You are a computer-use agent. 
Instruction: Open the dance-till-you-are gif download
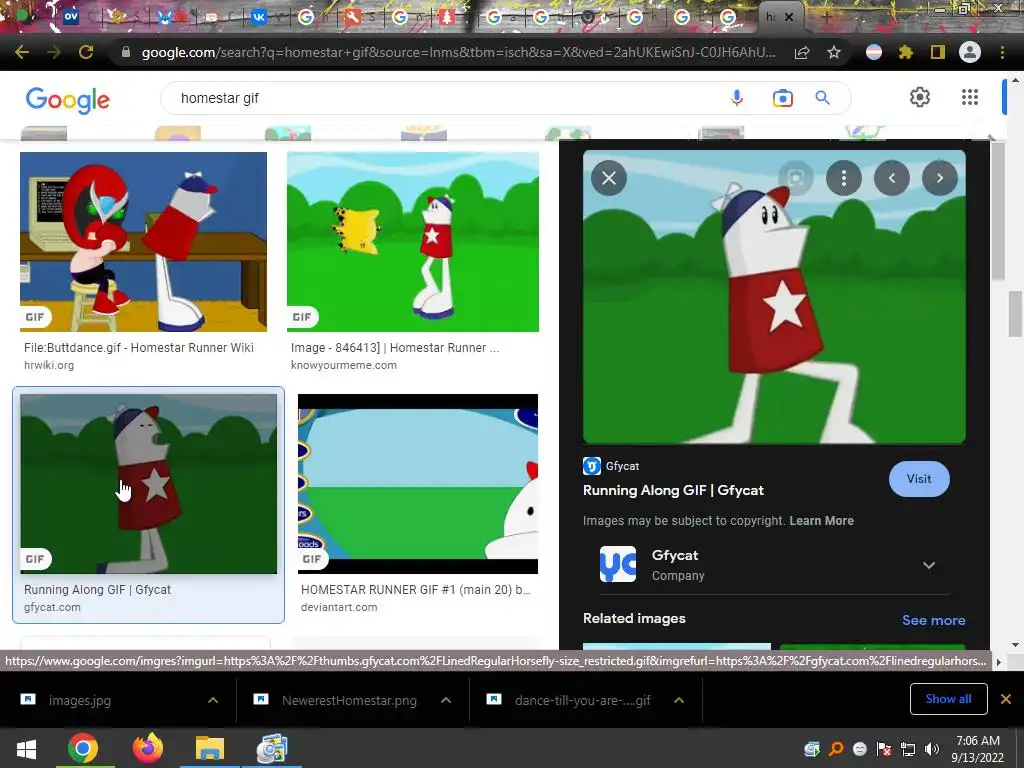pyautogui.click(x=583, y=700)
